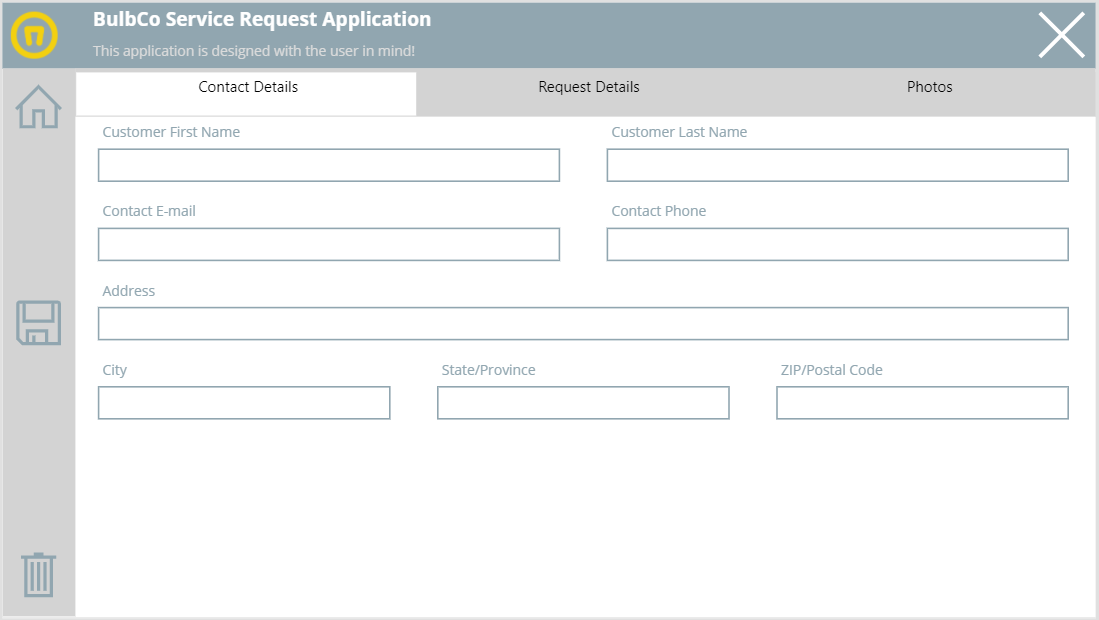
Task: Focus the City text box
Action: pyautogui.click(x=244, y=403)
